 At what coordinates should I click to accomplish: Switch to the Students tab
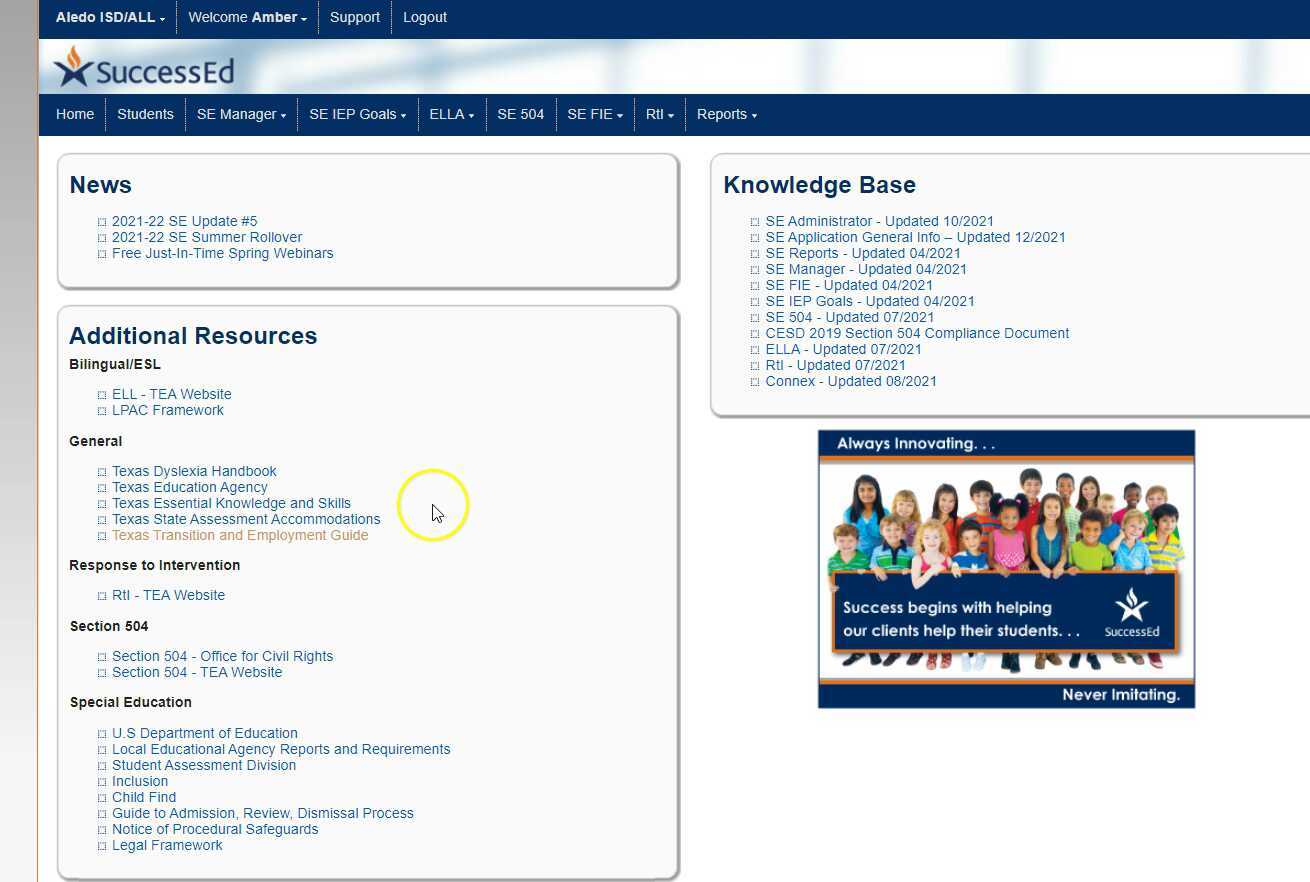coord(145,114)
